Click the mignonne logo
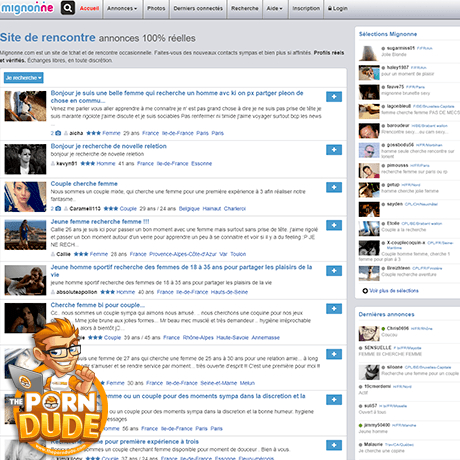 click(x=27, y=8)
